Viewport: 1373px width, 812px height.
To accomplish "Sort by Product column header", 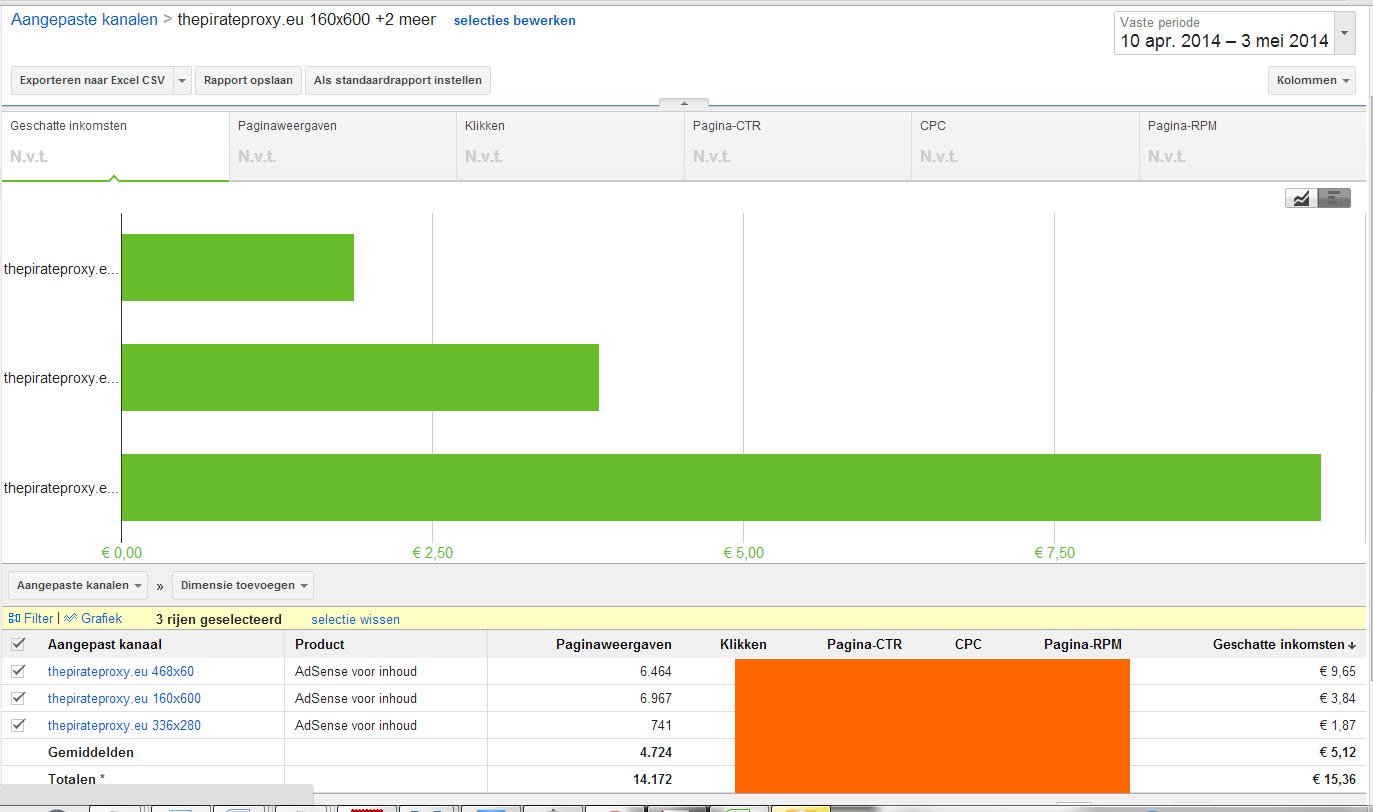I will 320,644.
